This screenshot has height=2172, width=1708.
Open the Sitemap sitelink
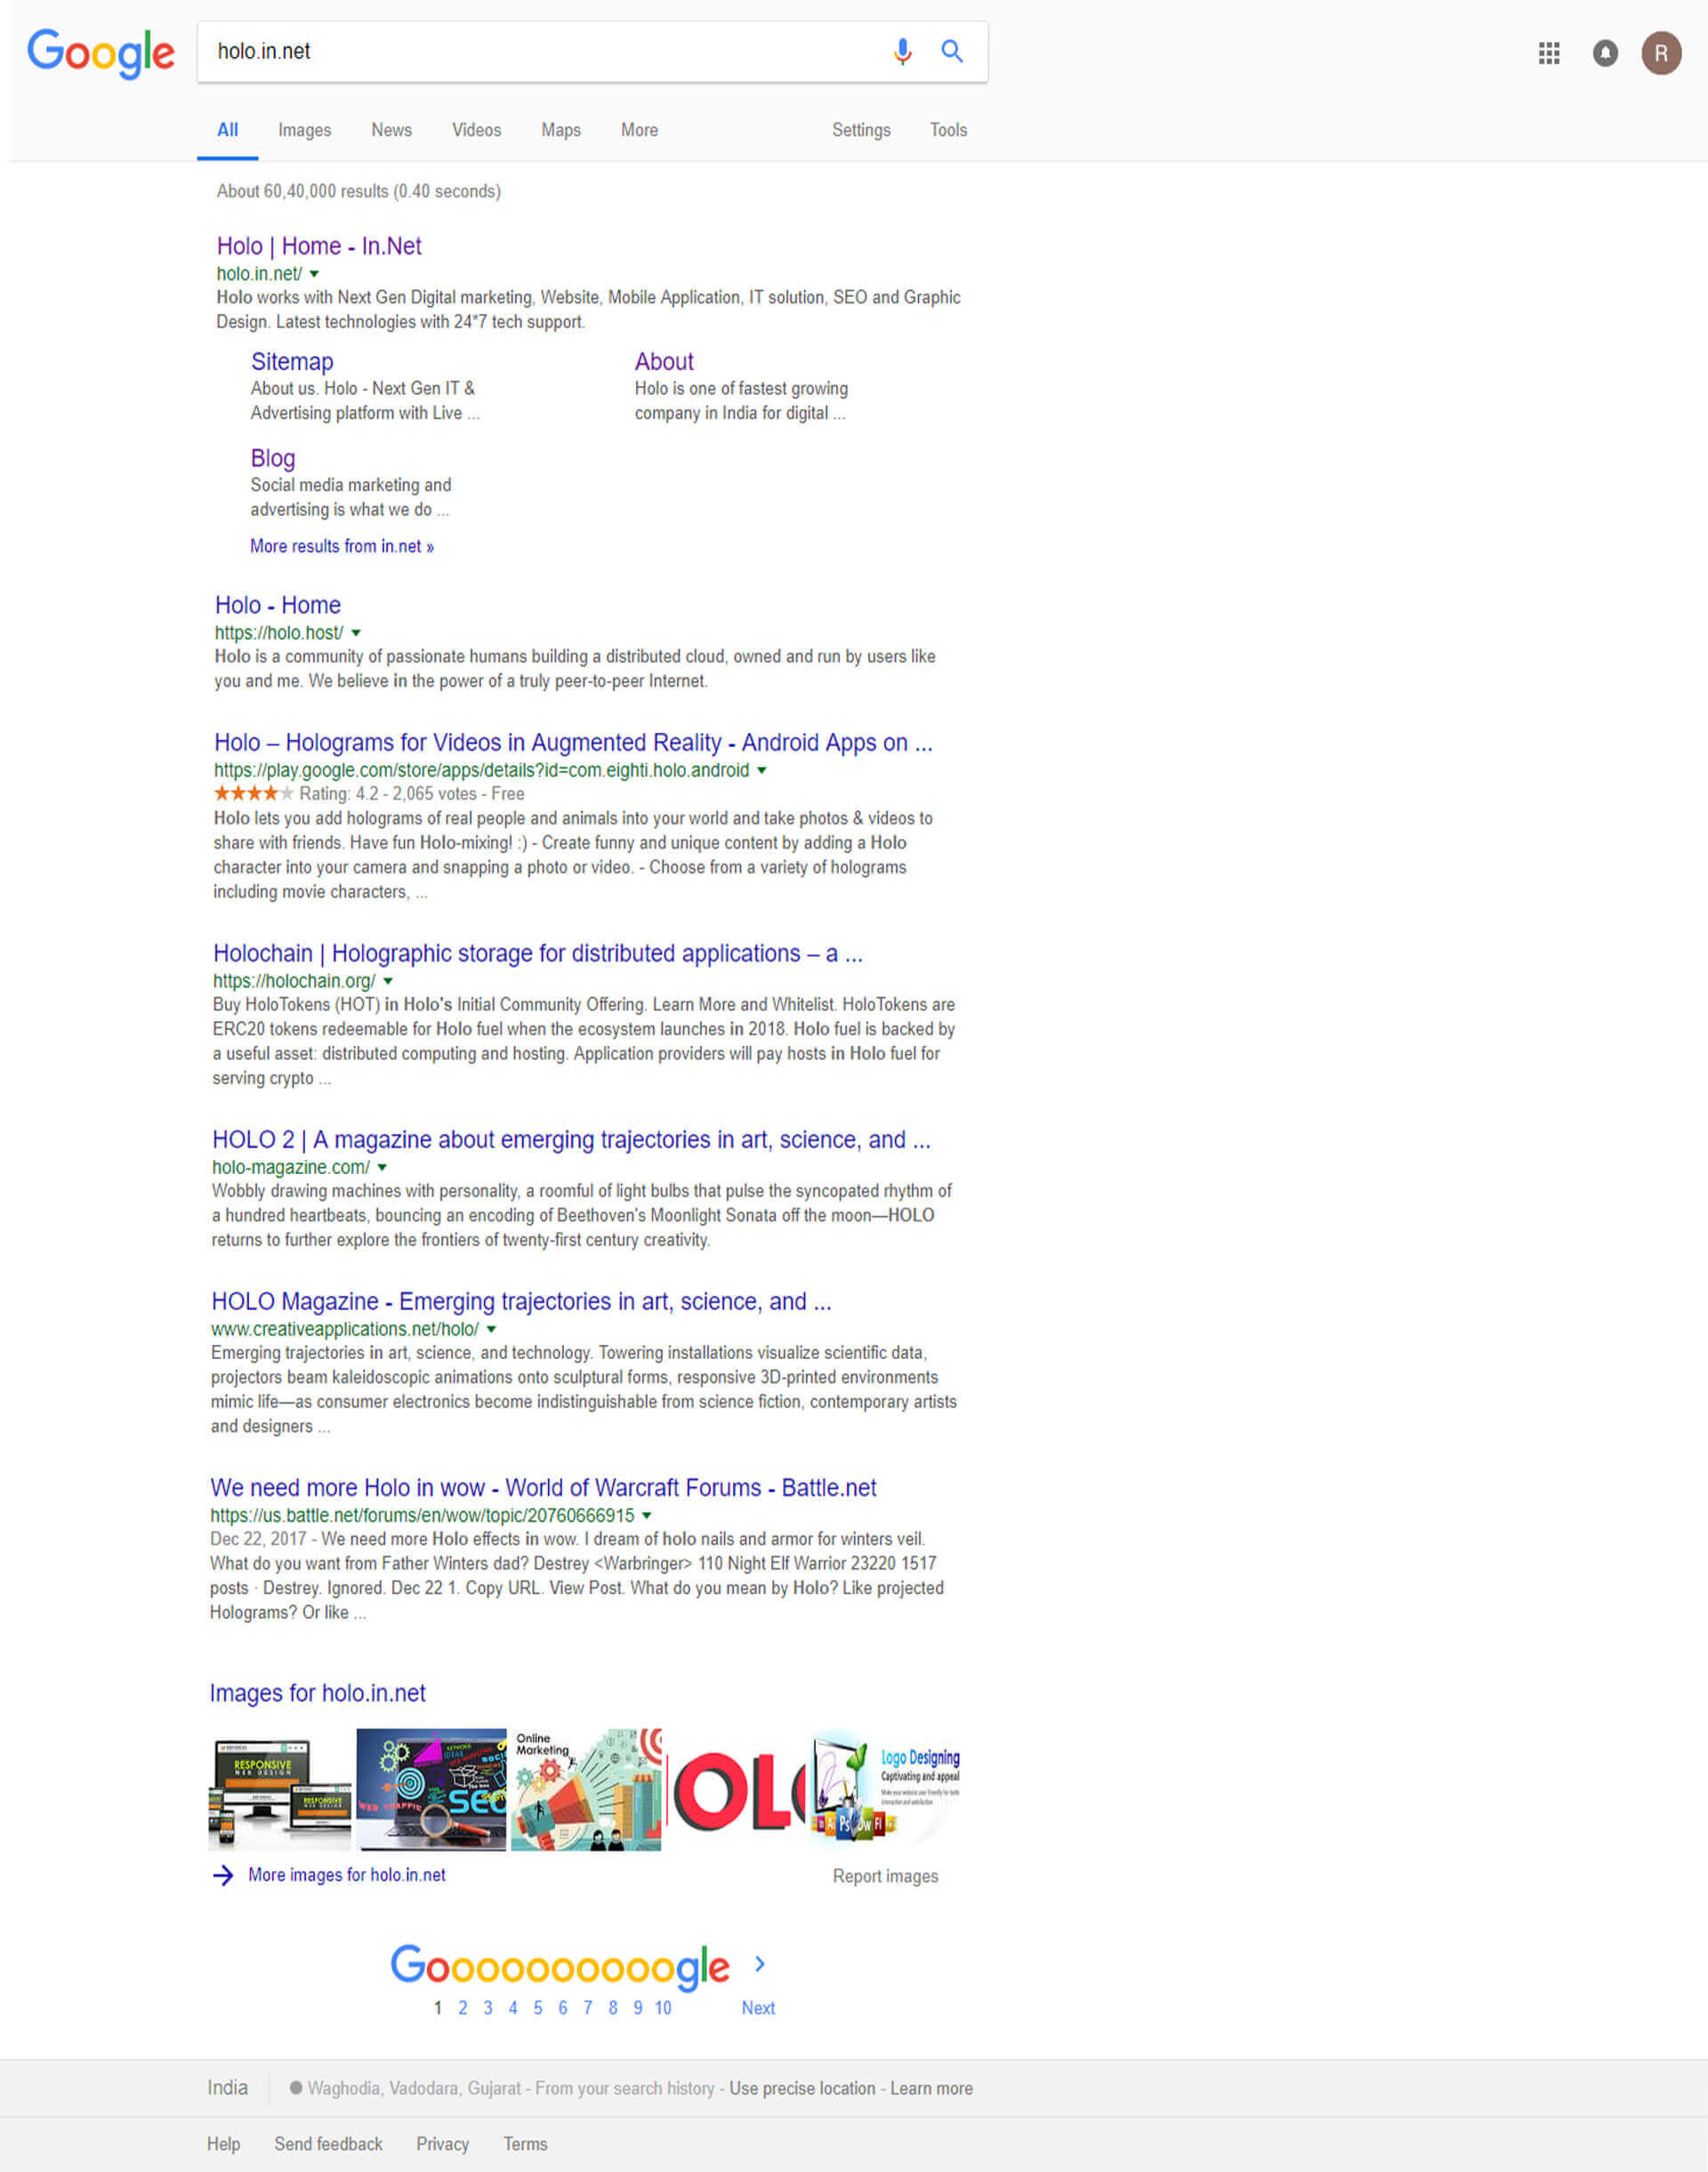pyautogui.click(x=292, y=362)
